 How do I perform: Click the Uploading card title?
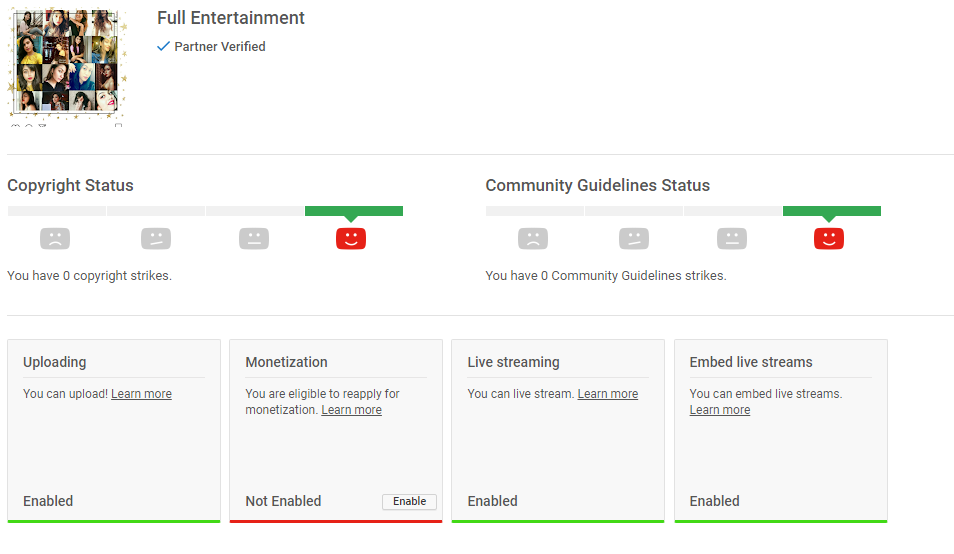click(55, 362)
